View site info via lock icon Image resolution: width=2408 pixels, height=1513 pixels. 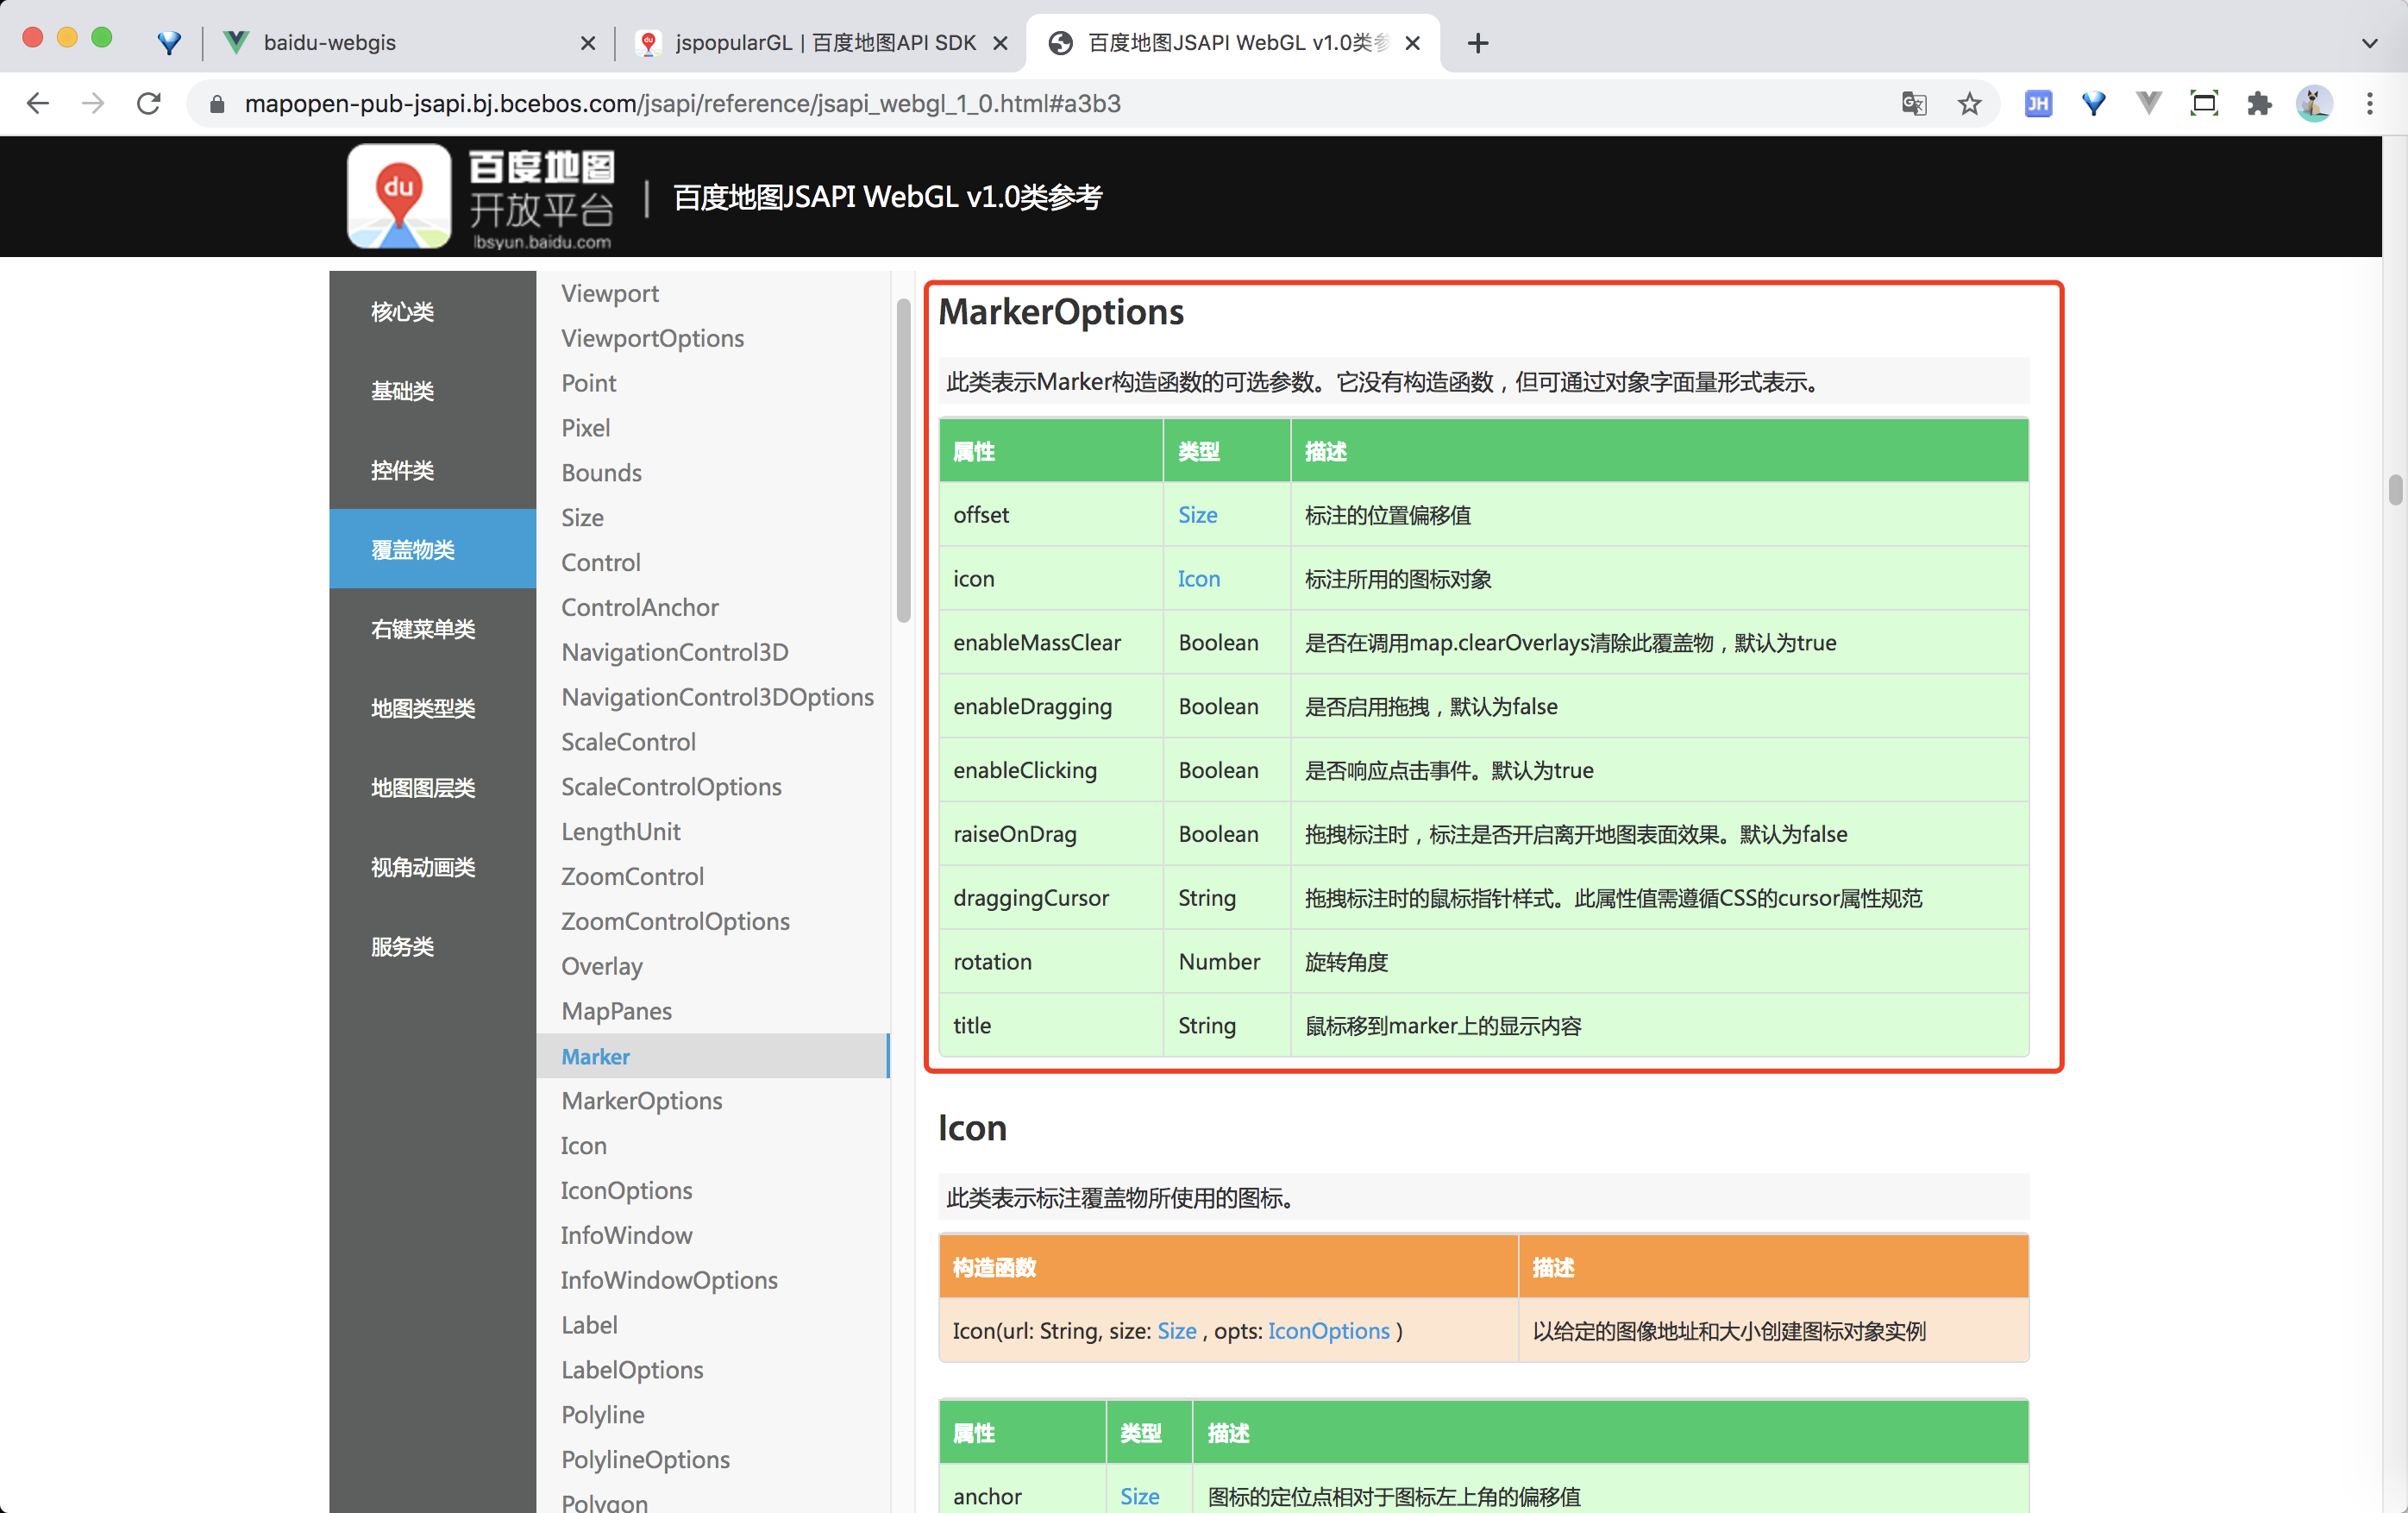tap(216, 104)
